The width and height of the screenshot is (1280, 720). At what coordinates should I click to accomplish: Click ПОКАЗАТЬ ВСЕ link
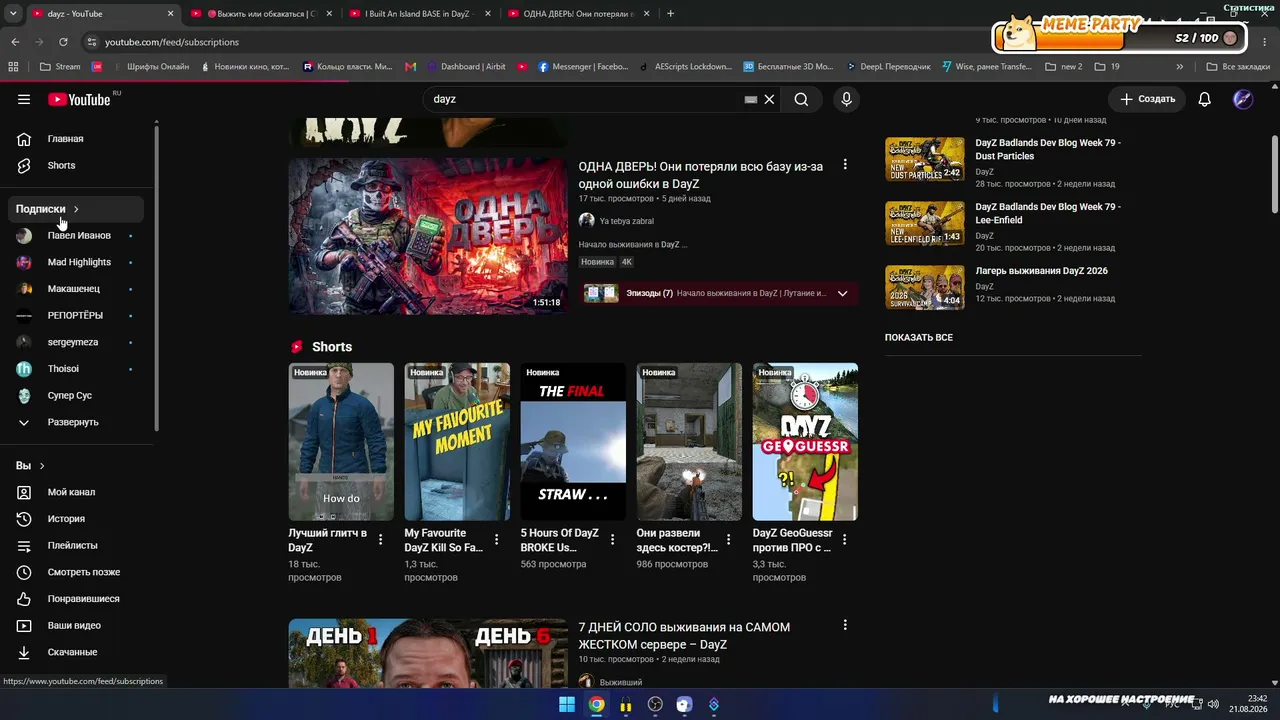[919, 338]
